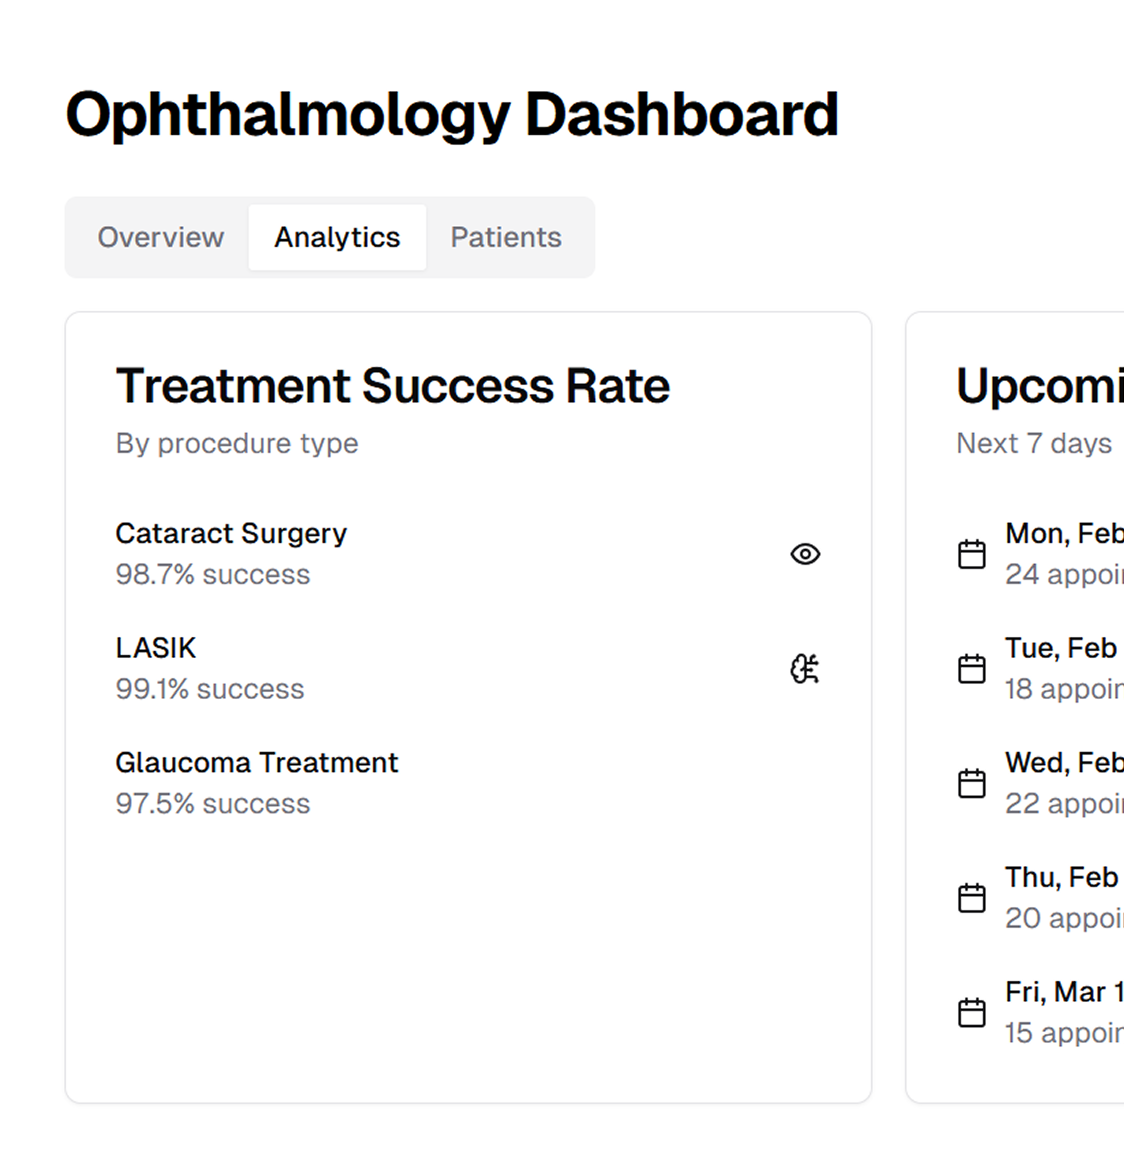Screen dimensions: 1124x1168
Task: Click the eye icon beside Cataract Surgery
Action: pos(805,554)
